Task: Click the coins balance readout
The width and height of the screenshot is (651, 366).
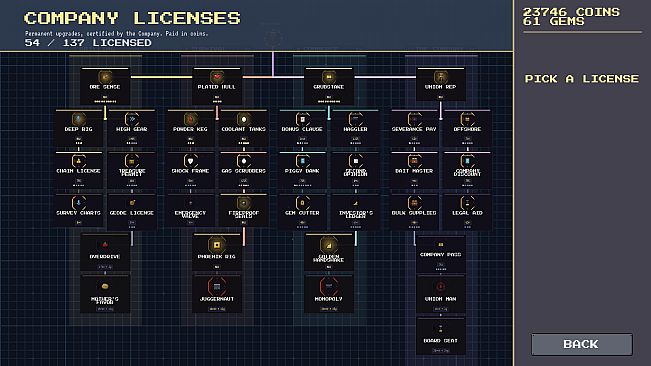Action: click(x=571, y=12)
